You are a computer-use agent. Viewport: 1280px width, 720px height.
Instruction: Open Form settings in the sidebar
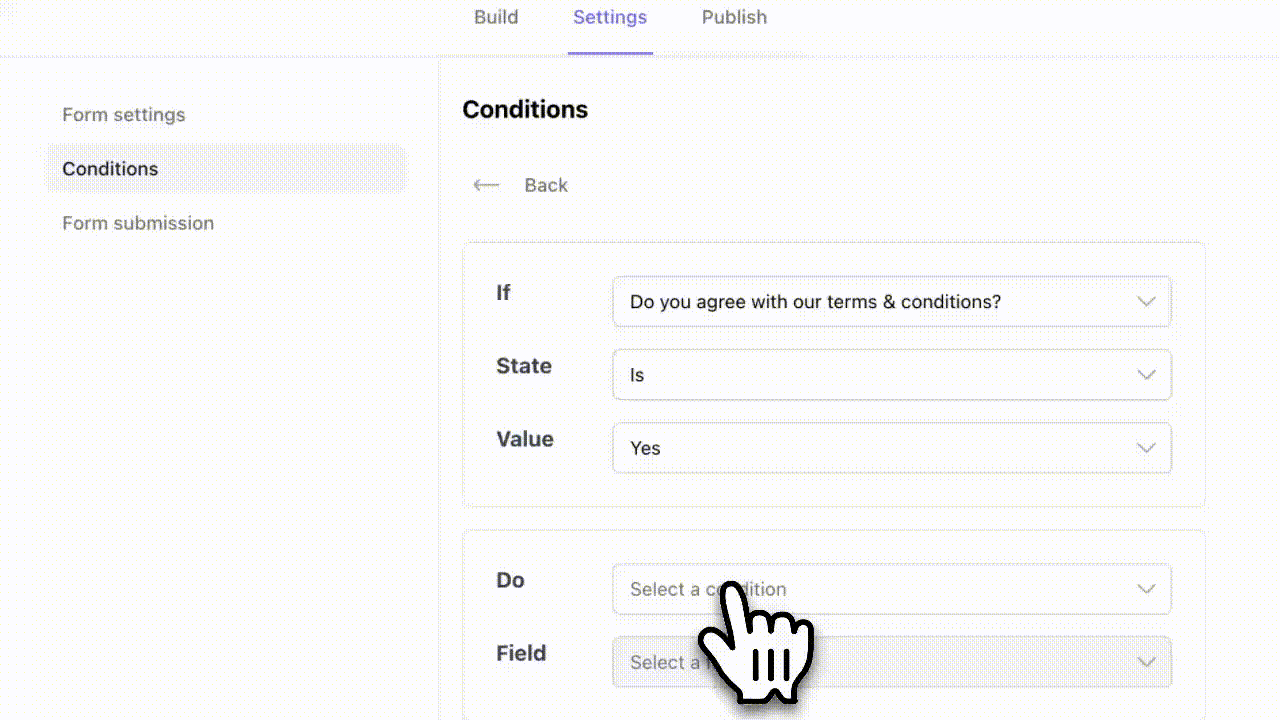coord(124,115)
